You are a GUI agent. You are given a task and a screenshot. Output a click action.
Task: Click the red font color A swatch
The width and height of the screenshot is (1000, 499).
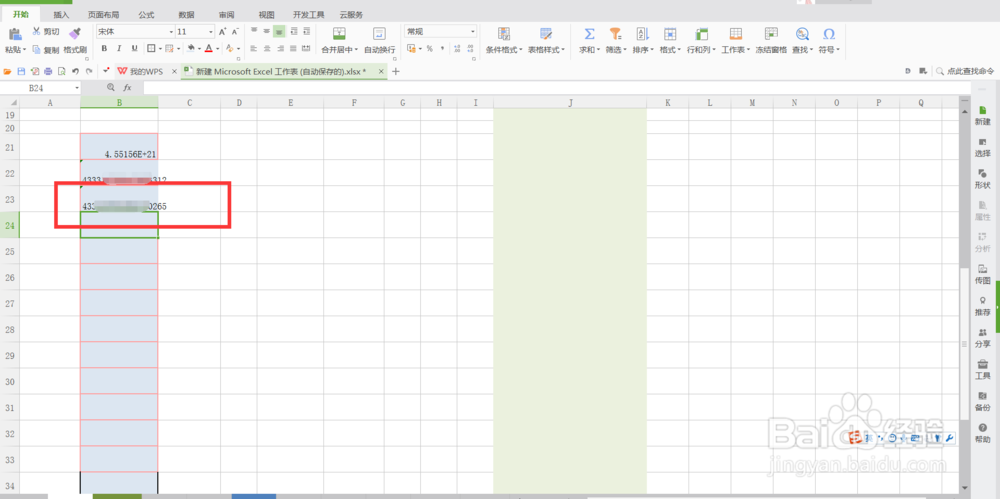coord(208,48)
